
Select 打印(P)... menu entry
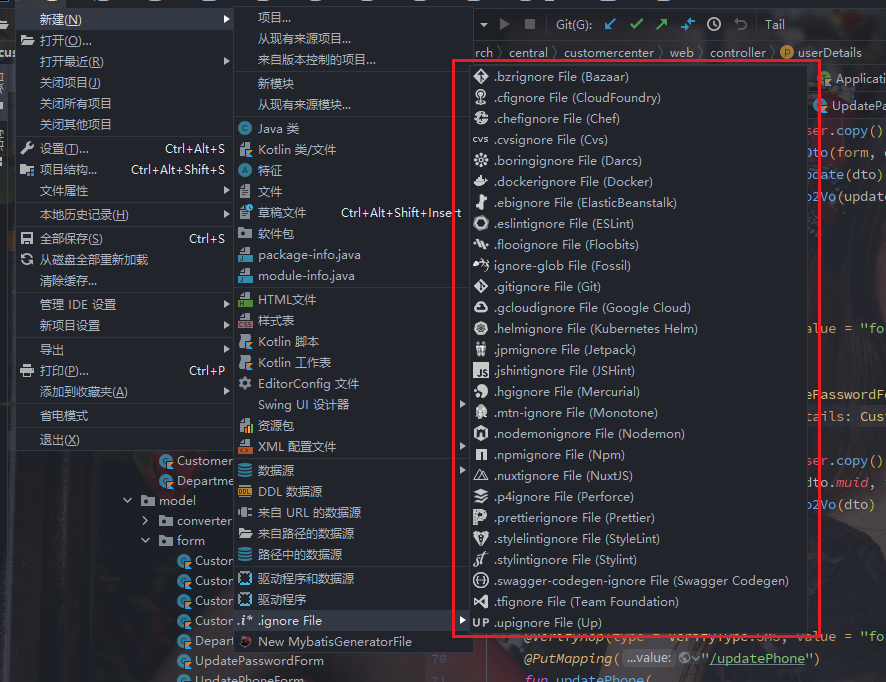(x=124, y=371)
